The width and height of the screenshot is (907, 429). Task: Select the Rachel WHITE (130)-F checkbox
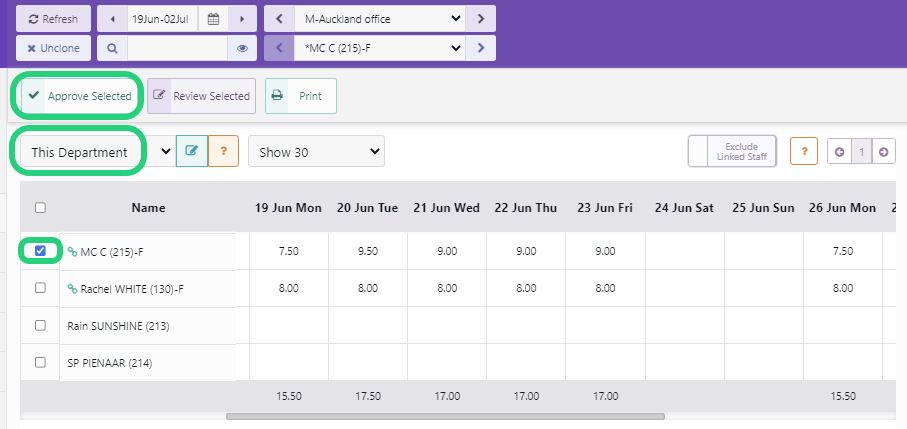tap(40, 288)
